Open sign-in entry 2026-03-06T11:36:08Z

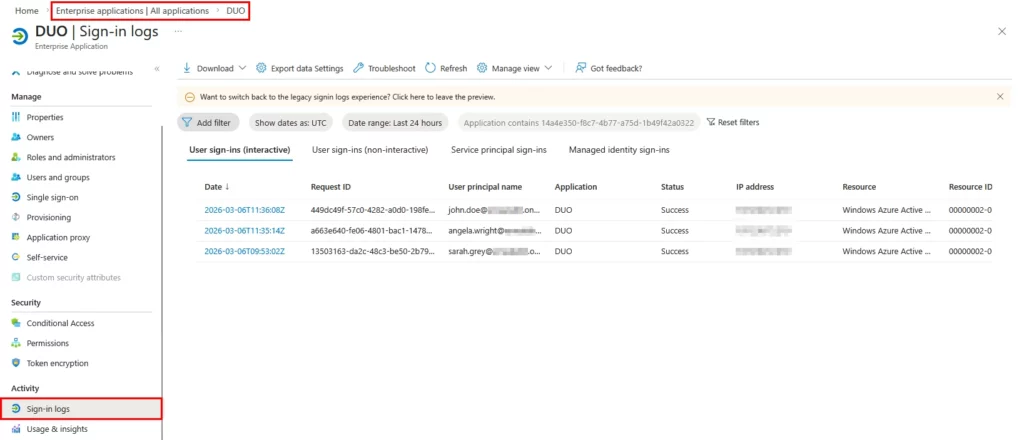(x=245, y=210)
